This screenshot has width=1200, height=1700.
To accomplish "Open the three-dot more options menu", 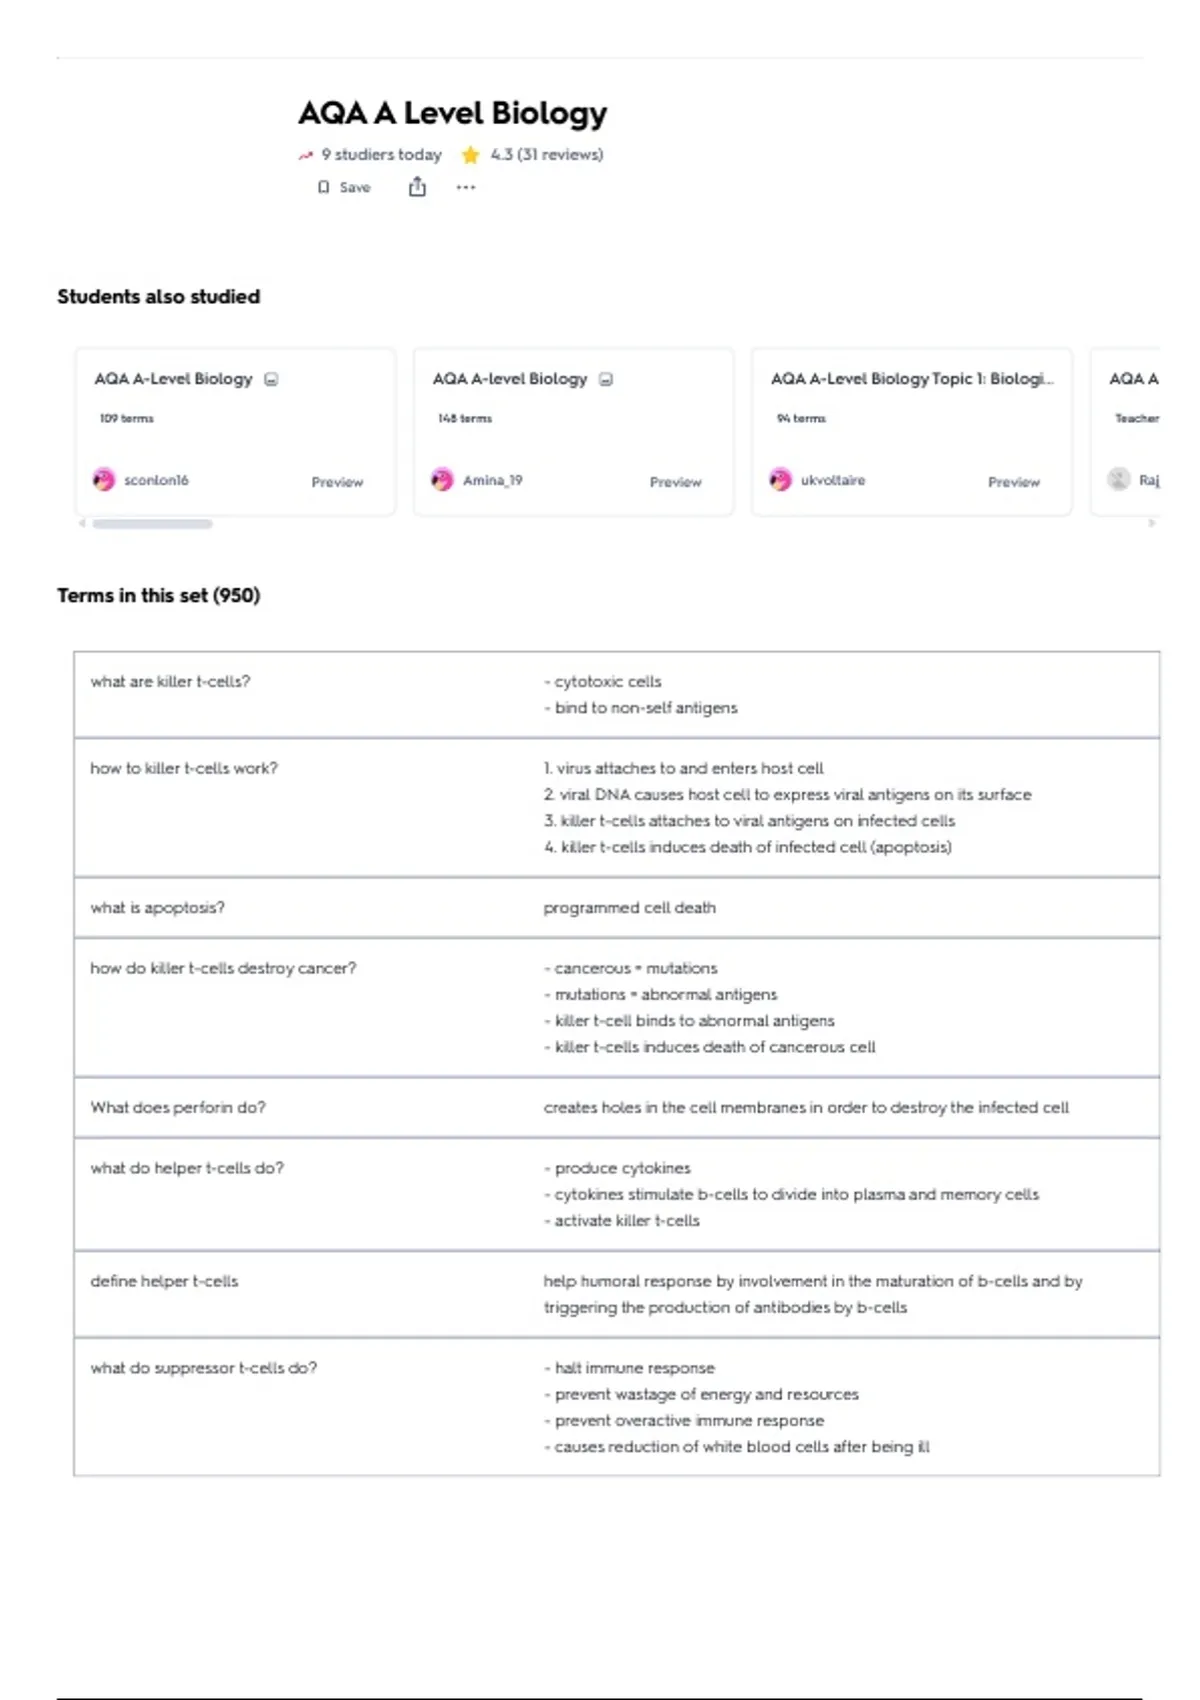I will pos(466,187).
